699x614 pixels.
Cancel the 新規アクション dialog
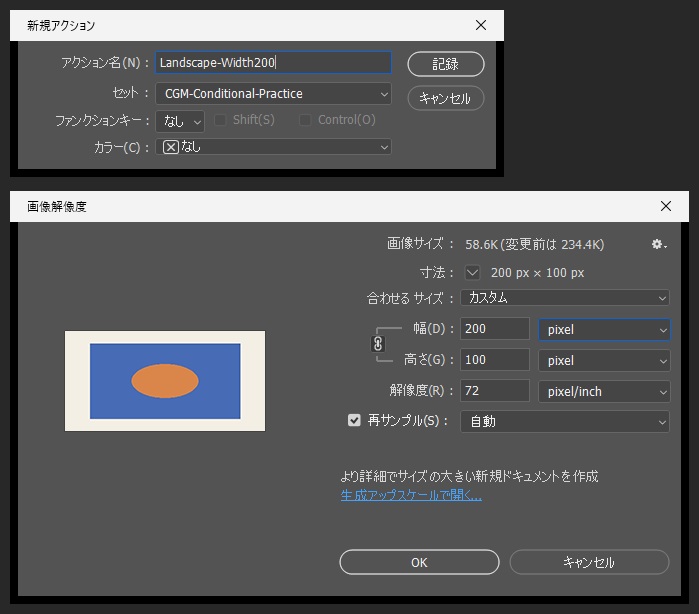coord(445,98)
